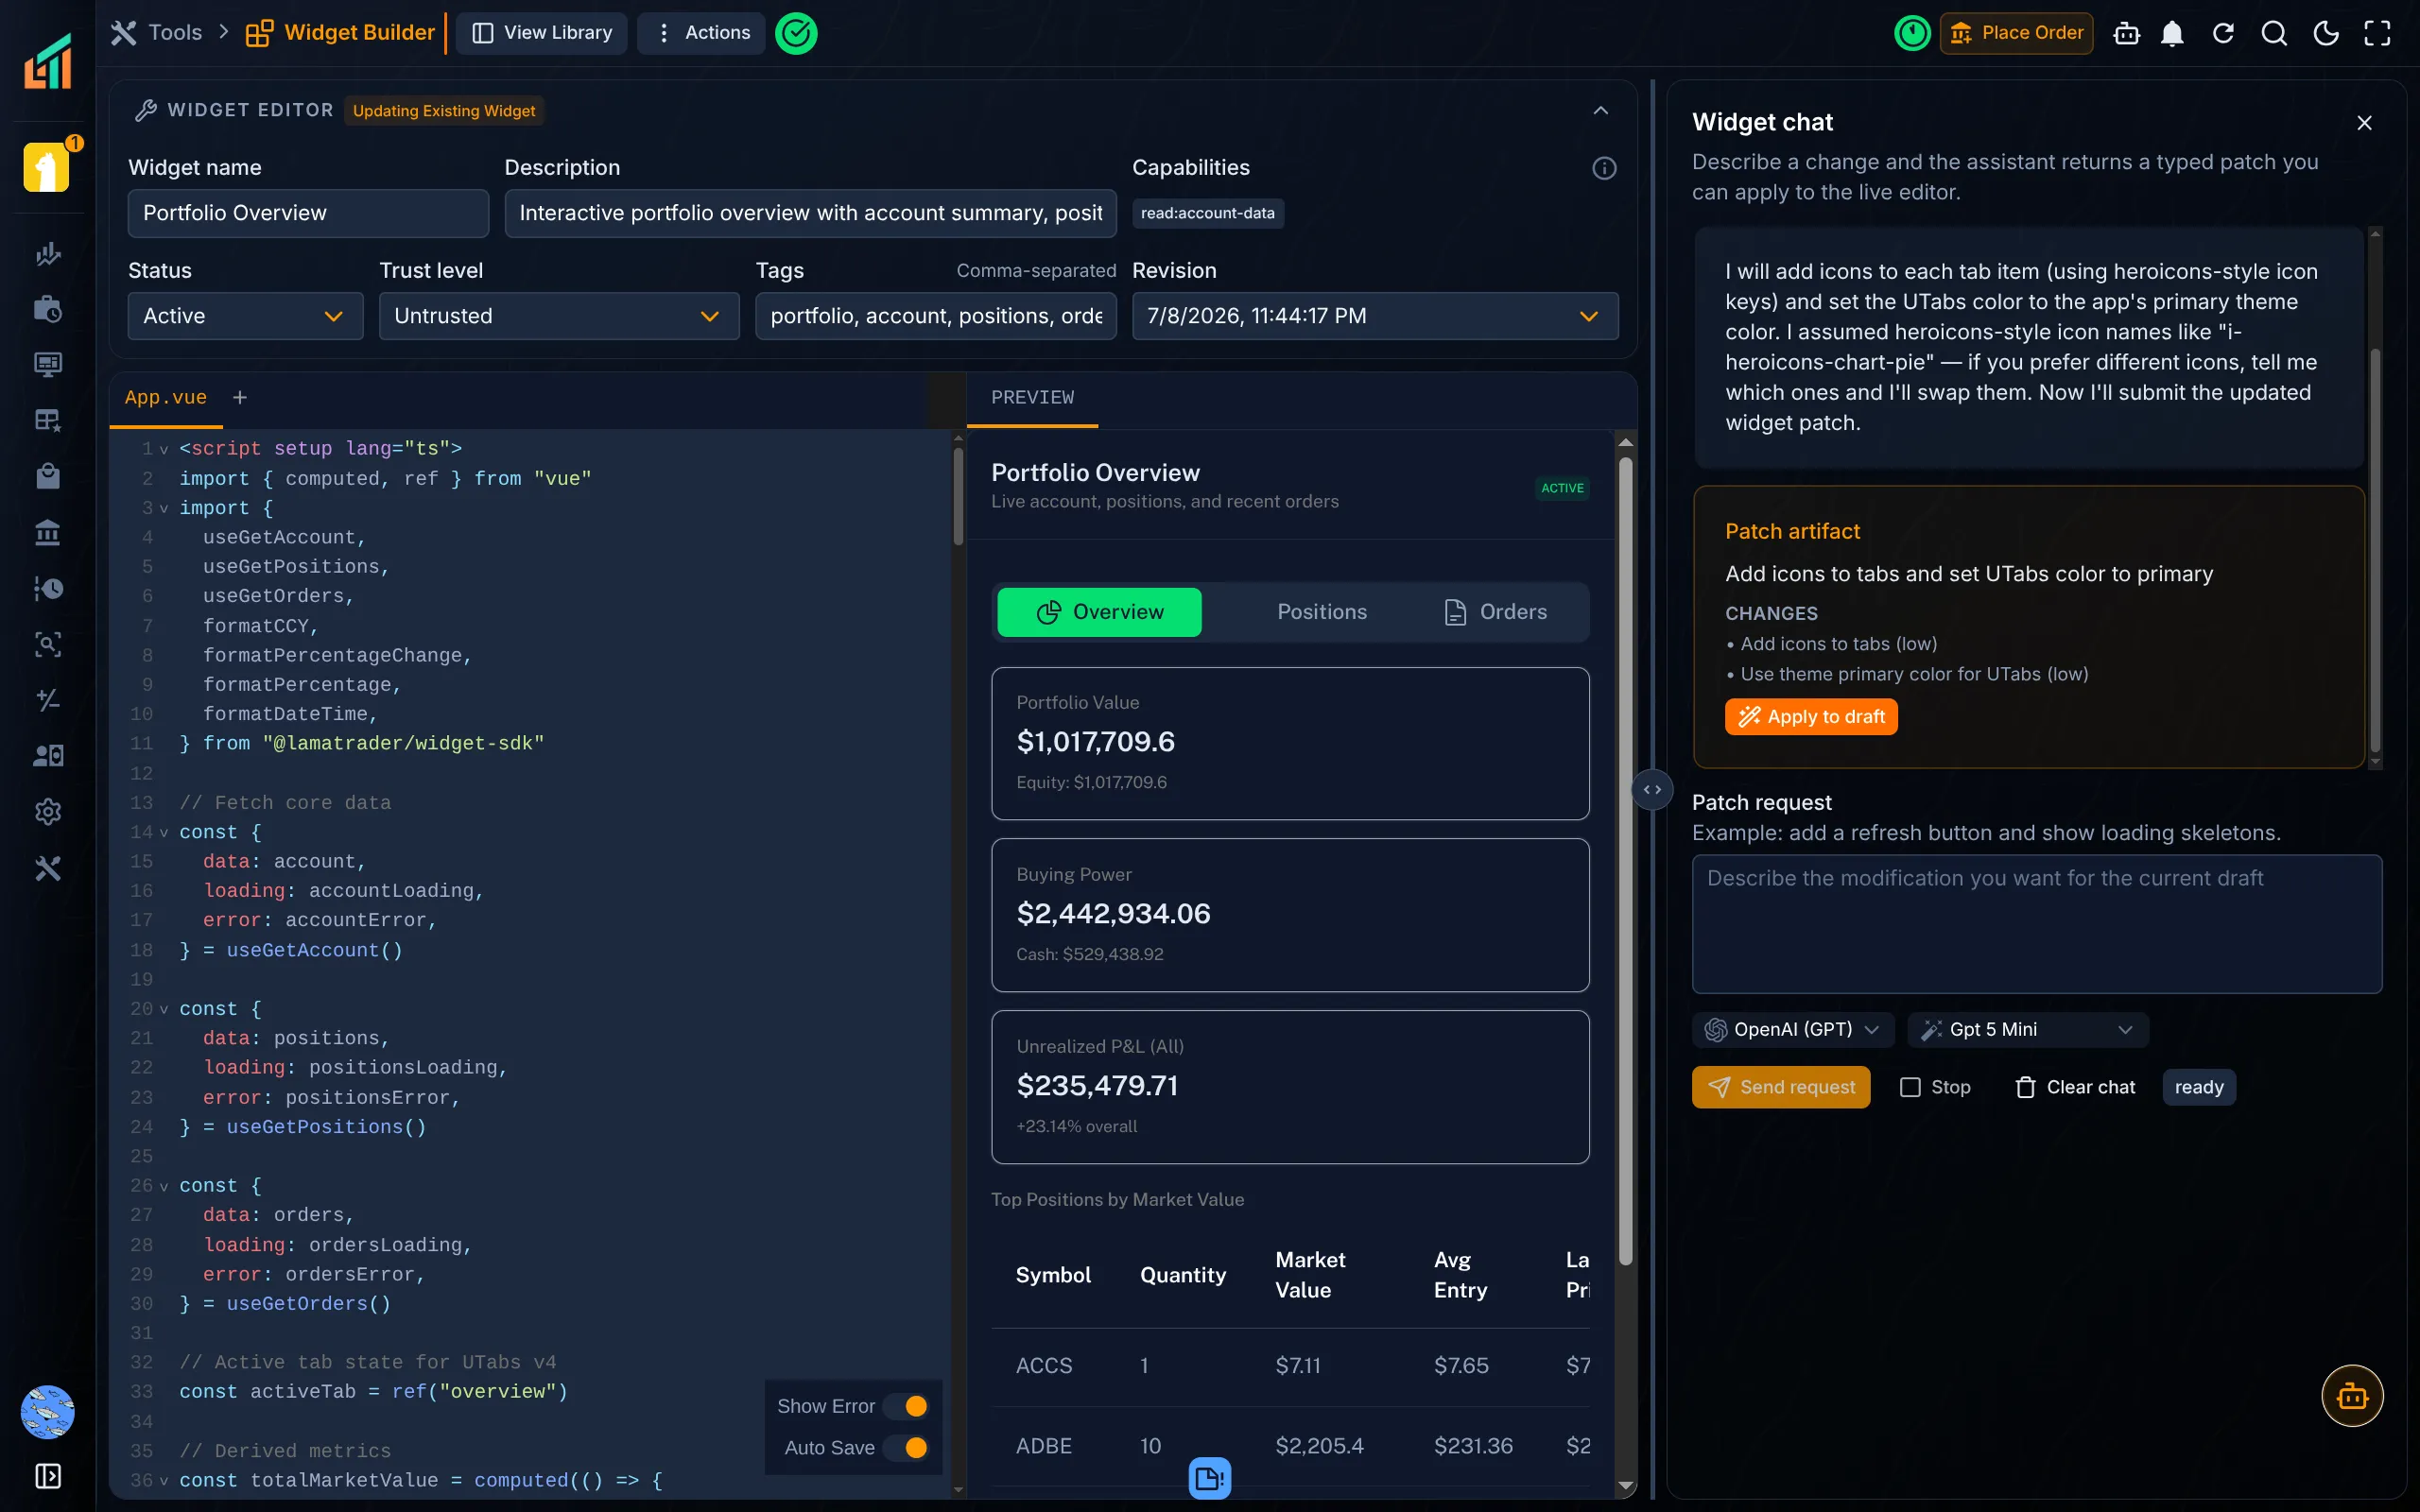Screen dimensions: 2420x1512
Task: Click the user avatar in sidebar
Action: pyautogui.click(x=47, y=1412)
